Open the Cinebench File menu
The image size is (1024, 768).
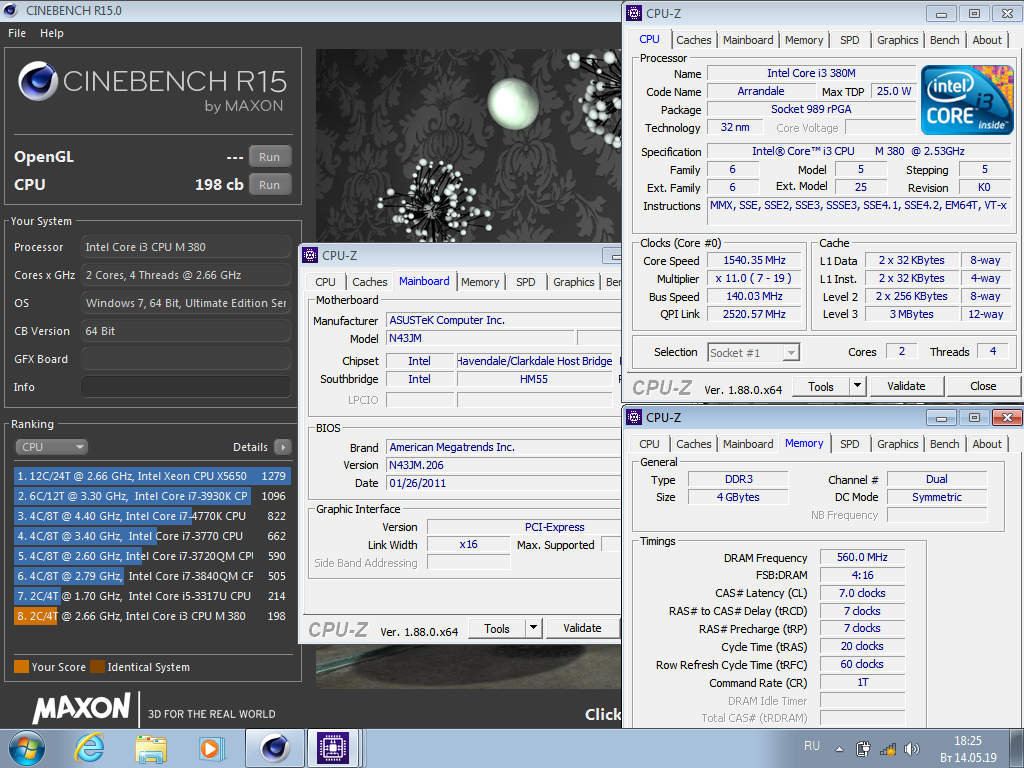pos(17,33)
